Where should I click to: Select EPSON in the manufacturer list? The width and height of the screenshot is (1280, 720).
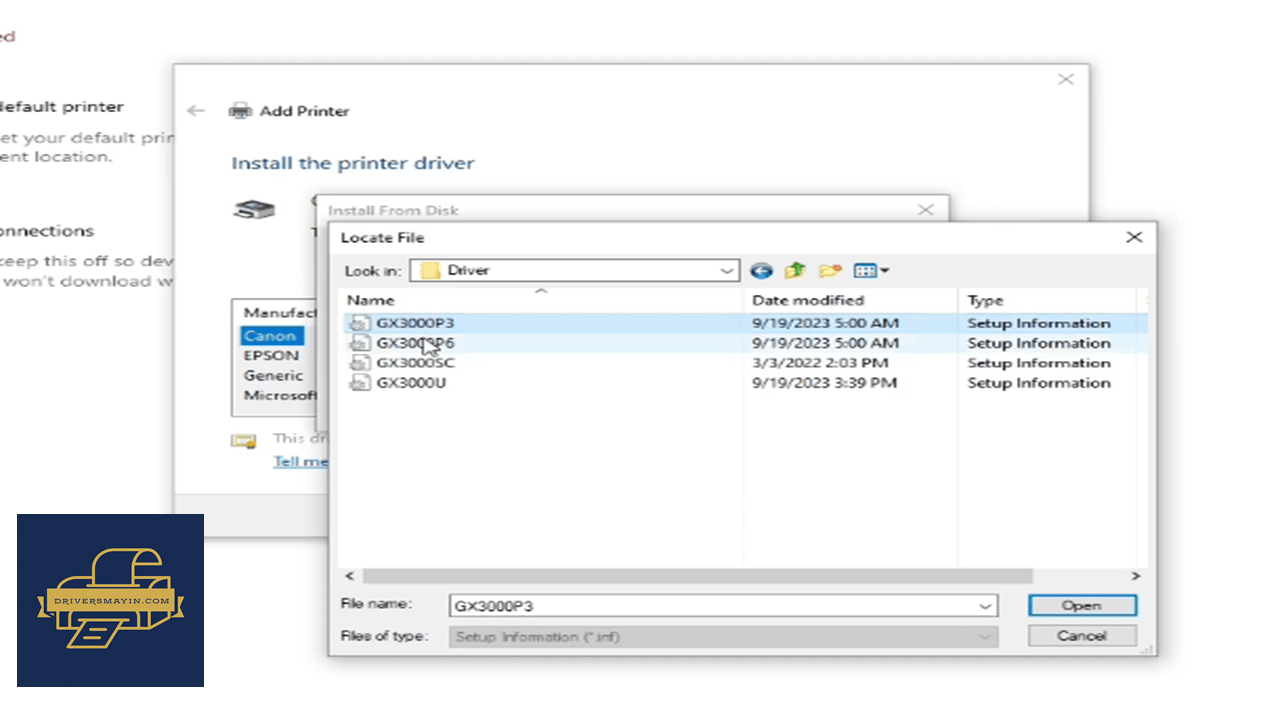(x=271, y=355)
